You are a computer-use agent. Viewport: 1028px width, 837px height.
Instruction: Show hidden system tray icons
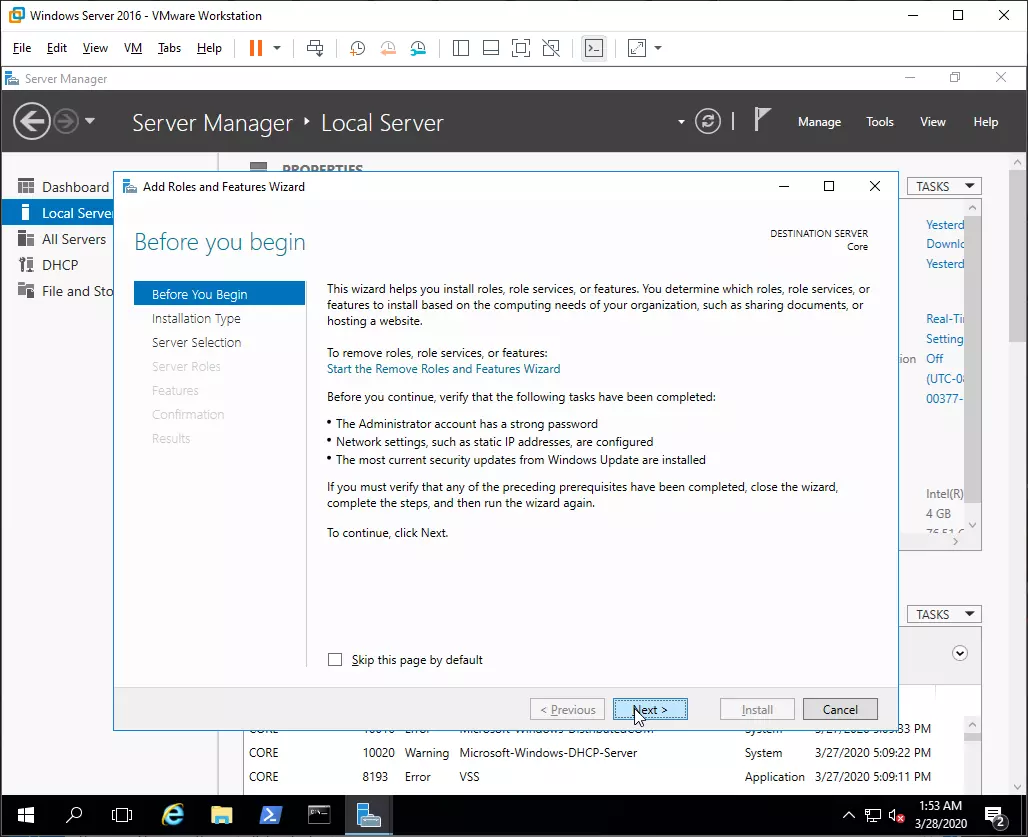848,816
